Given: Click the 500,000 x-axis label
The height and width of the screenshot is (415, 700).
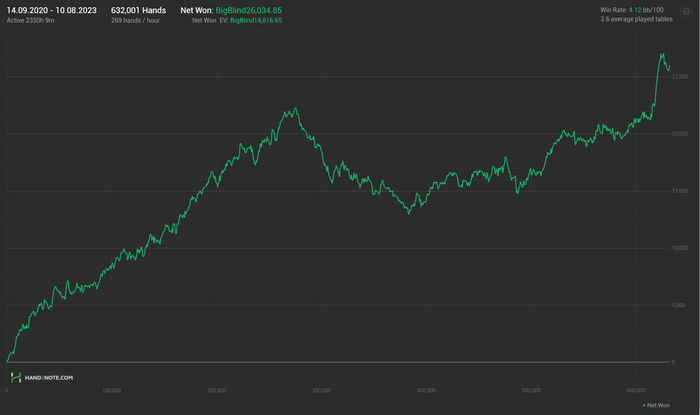Looking at the screenshot, I should 531,390.
